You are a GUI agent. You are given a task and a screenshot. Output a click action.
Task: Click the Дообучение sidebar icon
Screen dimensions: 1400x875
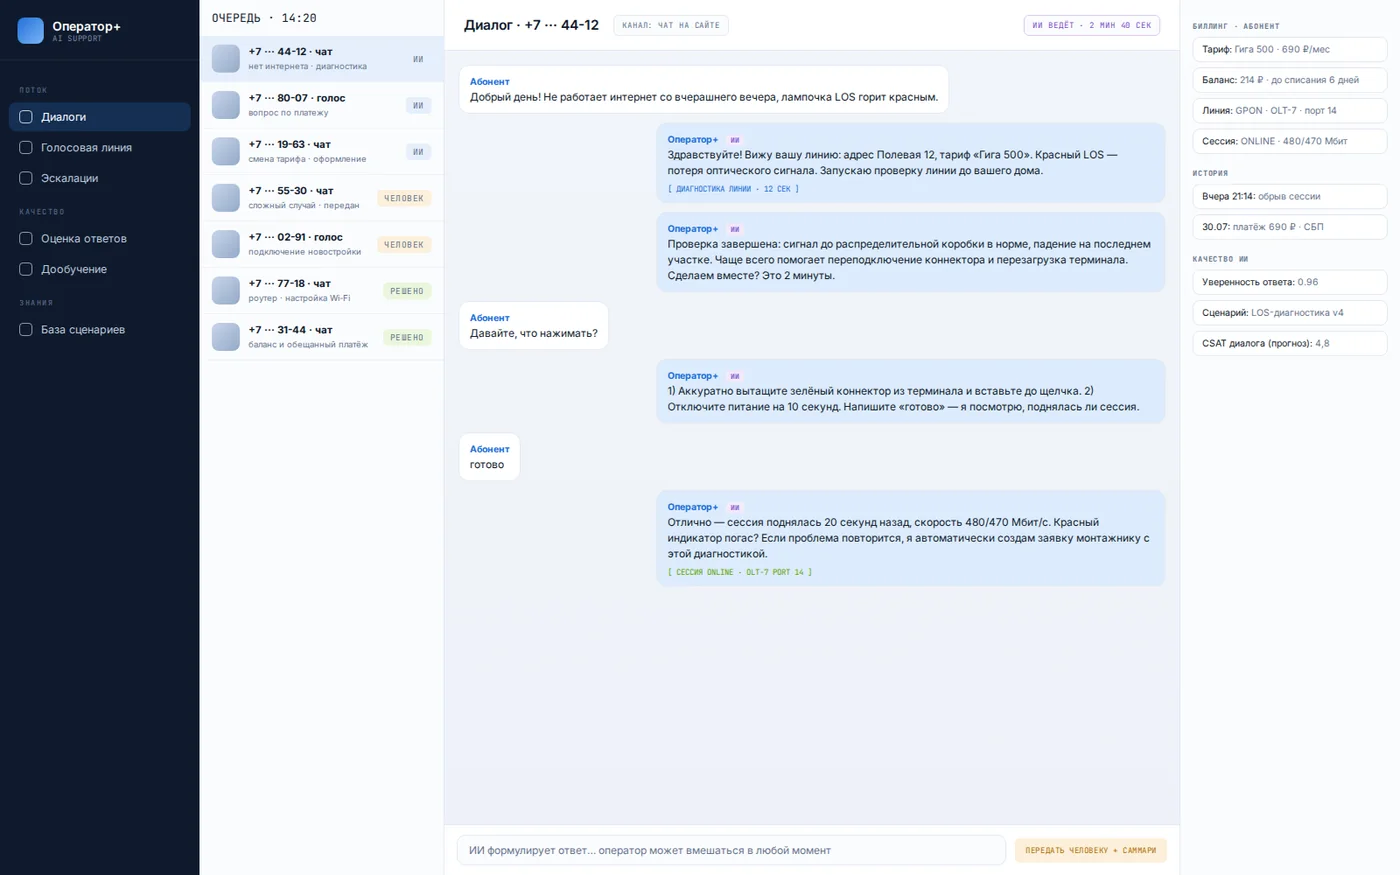(x=26, y=269)
